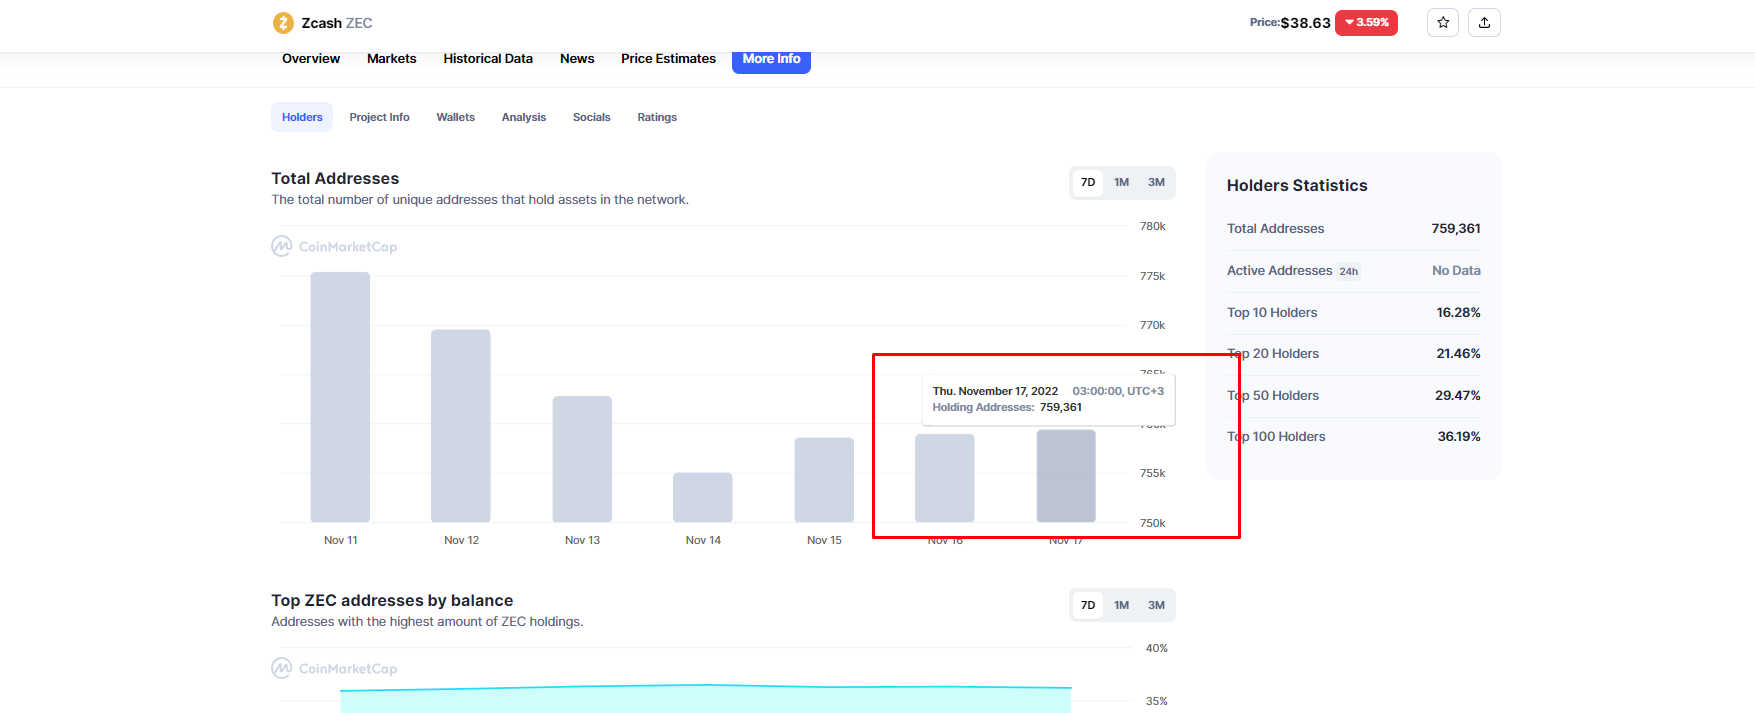Click the $38.63 price value
The image size is (1755, 713).
[x=1305, y=23]
